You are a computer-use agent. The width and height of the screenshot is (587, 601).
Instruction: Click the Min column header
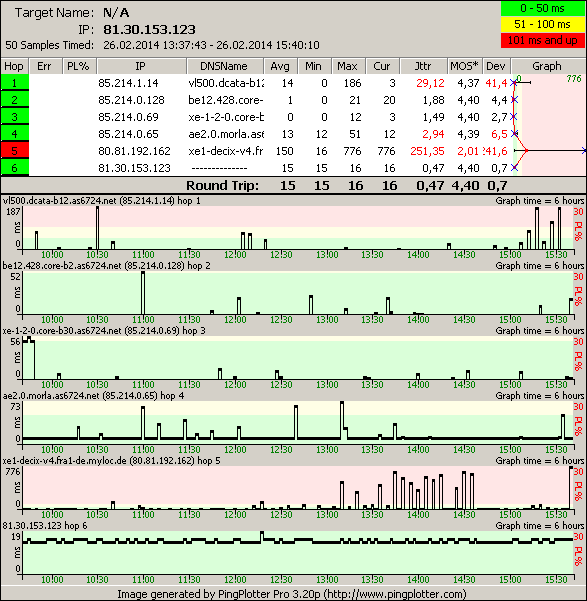coord(314,66)
